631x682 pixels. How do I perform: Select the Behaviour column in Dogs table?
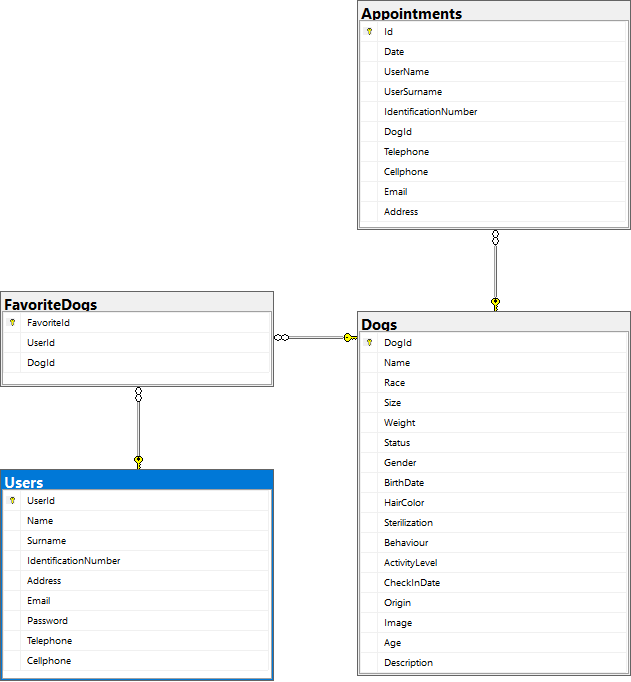tap(493, 542)
